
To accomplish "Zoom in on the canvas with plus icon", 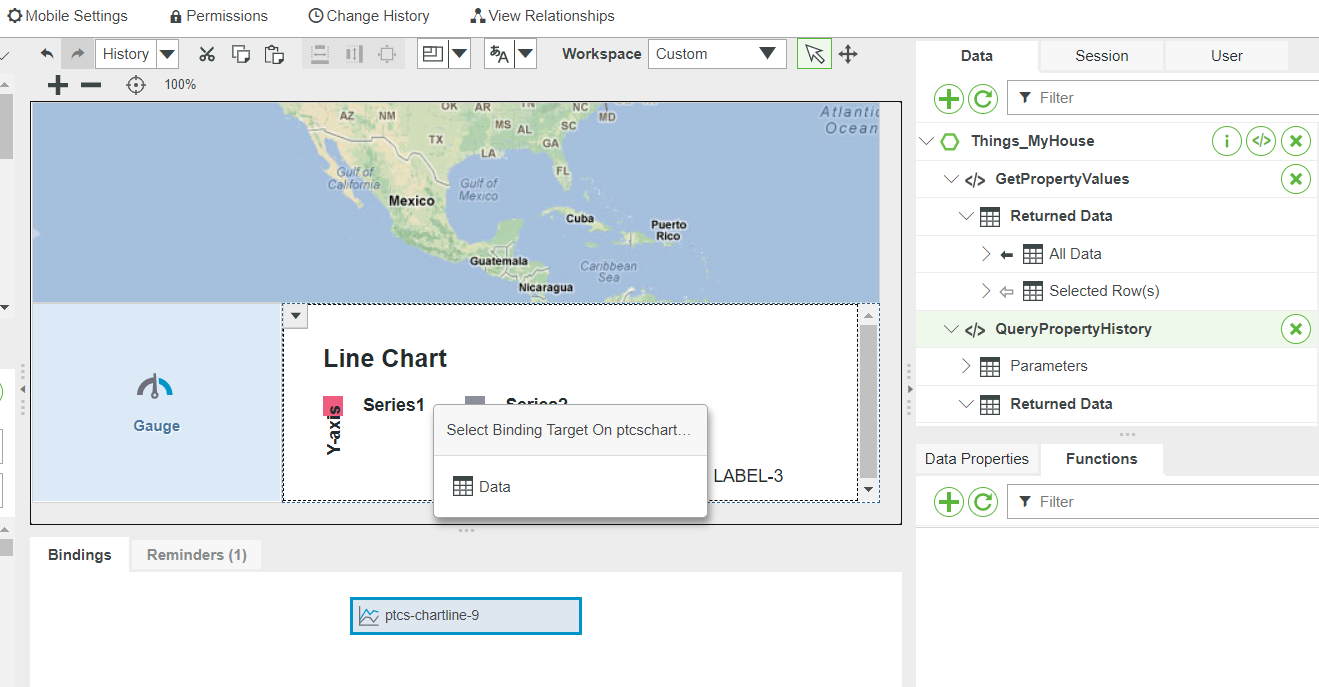I will coord(57,85).
